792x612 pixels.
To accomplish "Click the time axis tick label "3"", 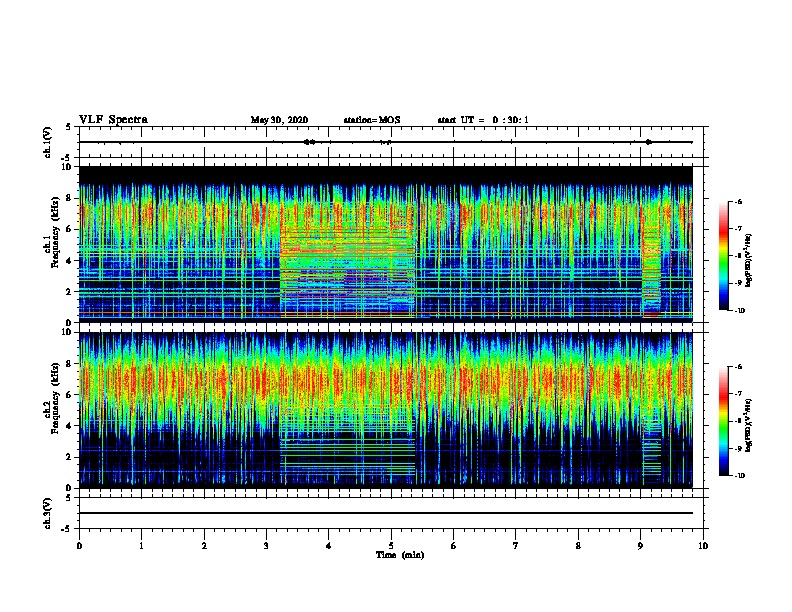I will pyautogui.click(x=266, y=546).
